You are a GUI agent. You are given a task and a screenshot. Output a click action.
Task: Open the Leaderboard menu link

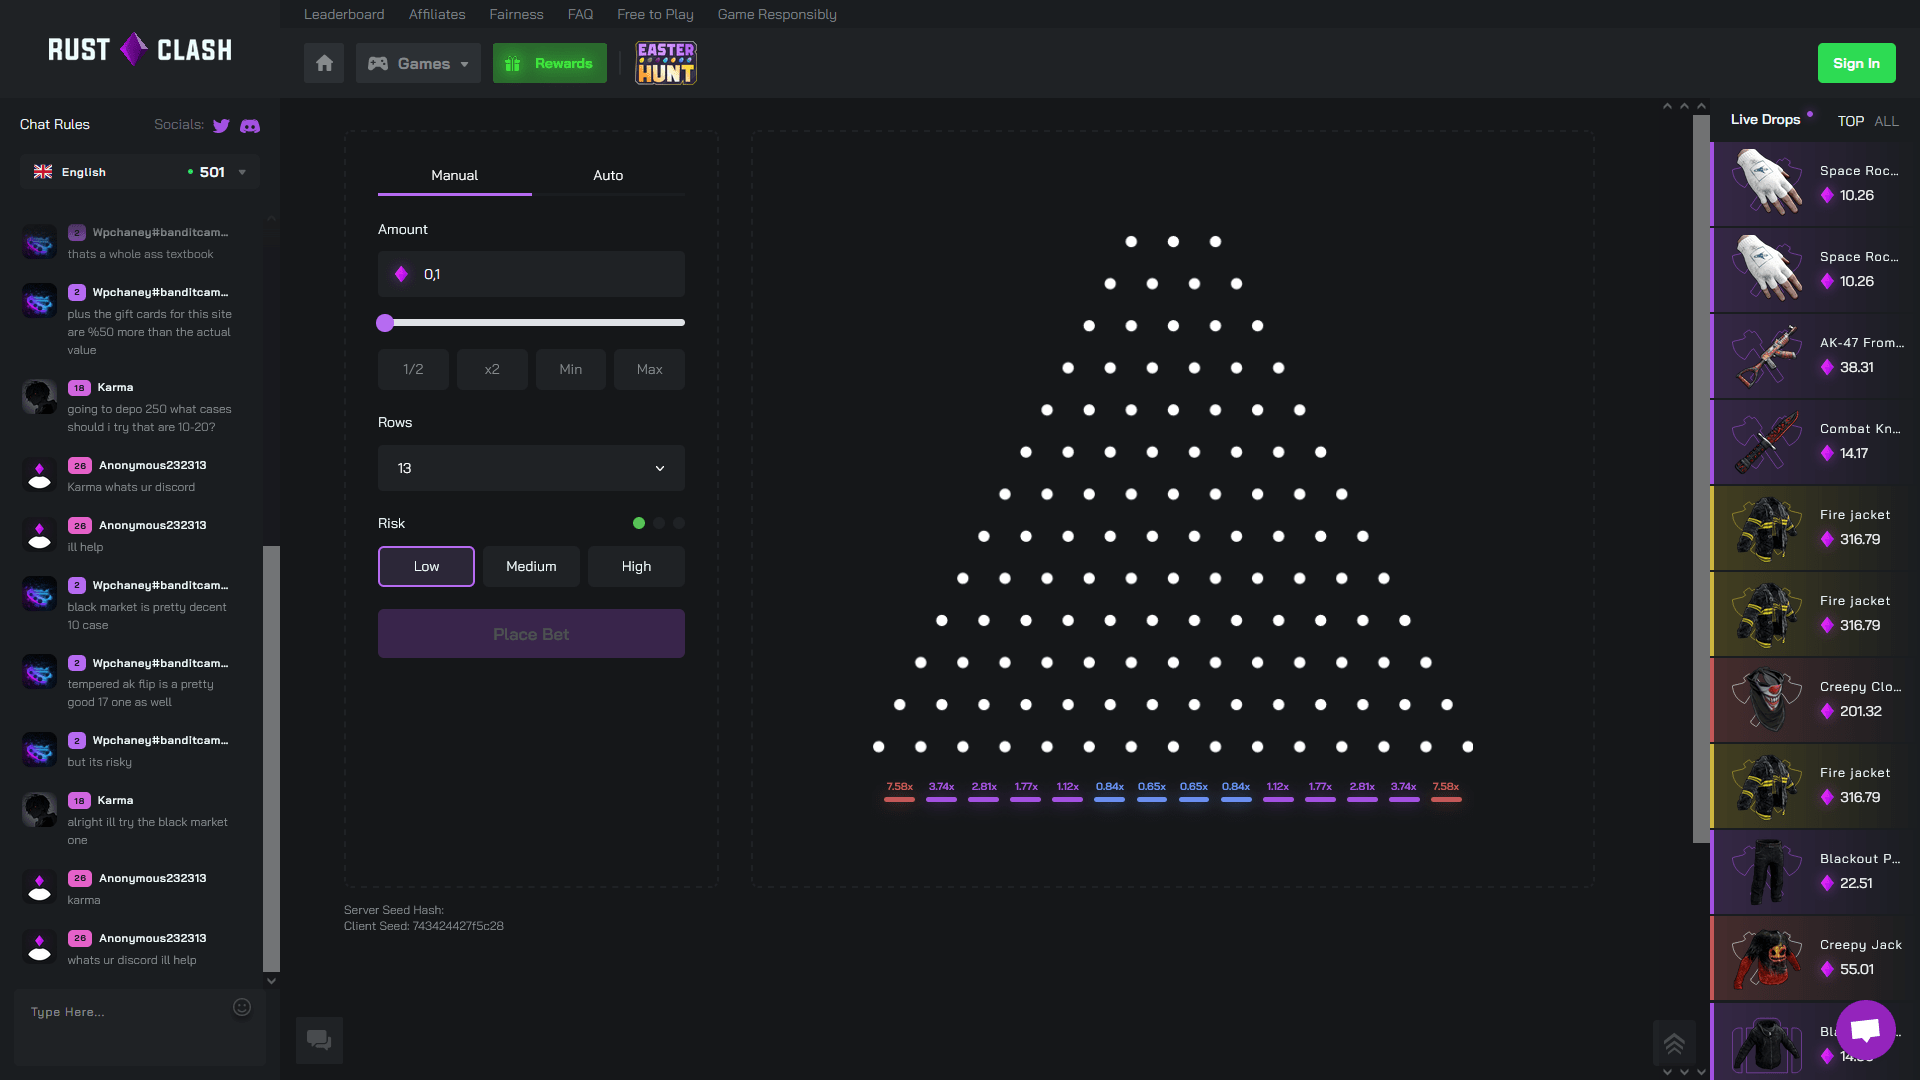pyautogui.click(x=344, y=14)
